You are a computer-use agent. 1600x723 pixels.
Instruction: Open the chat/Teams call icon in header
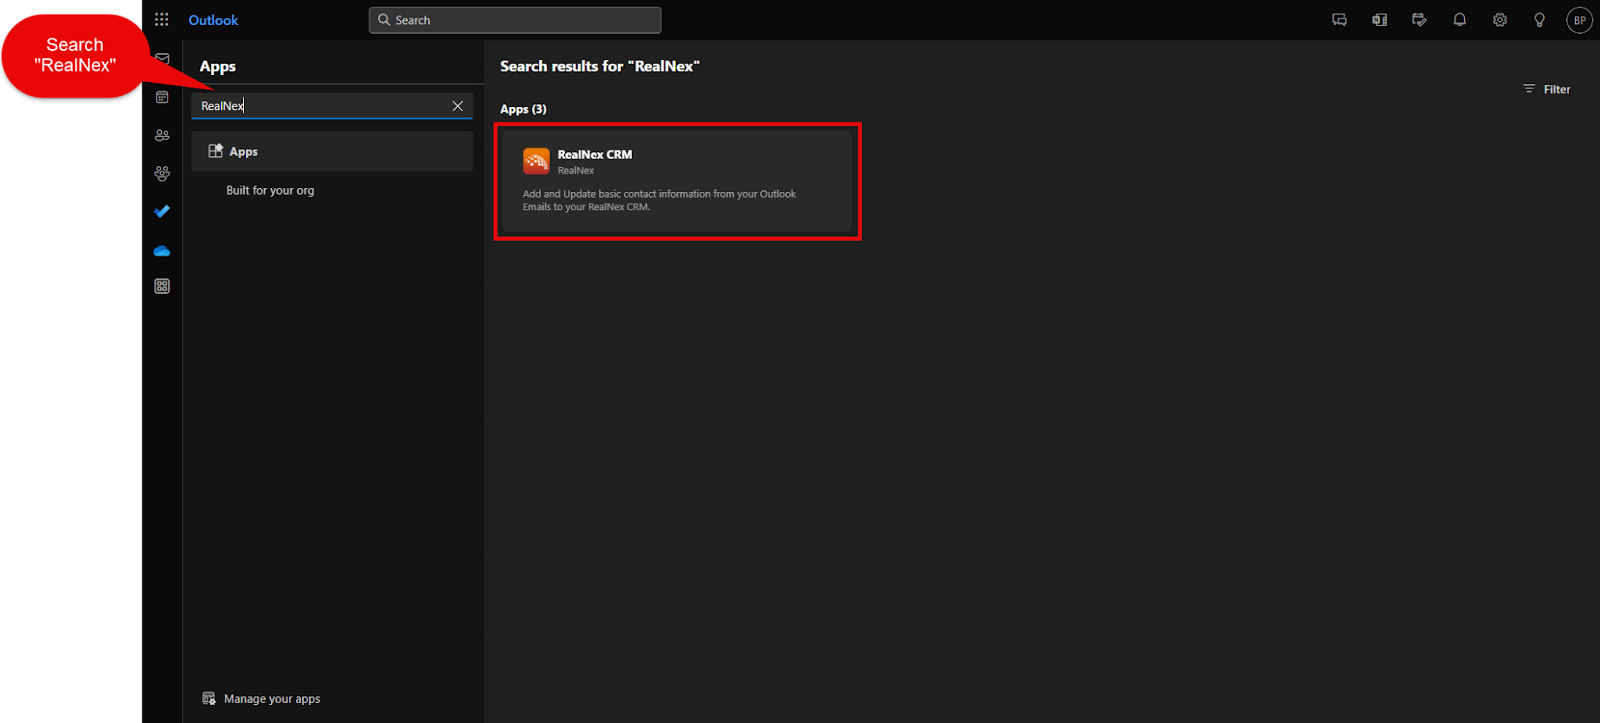point(1340,20)
